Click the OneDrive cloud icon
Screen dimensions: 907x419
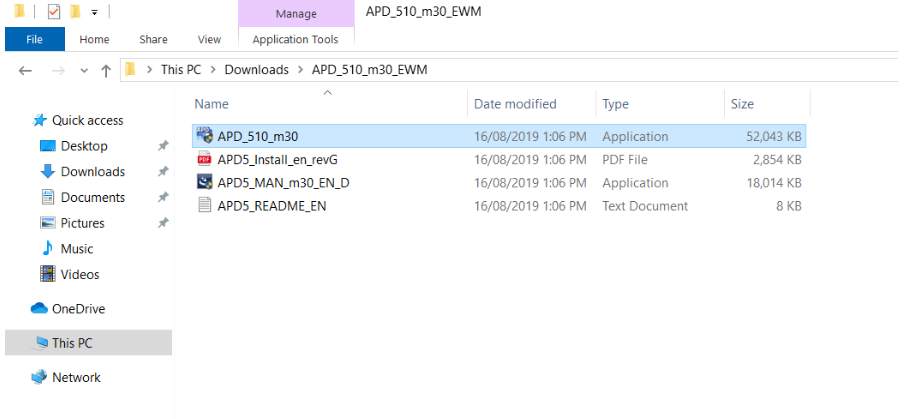[x=39, y=308]
